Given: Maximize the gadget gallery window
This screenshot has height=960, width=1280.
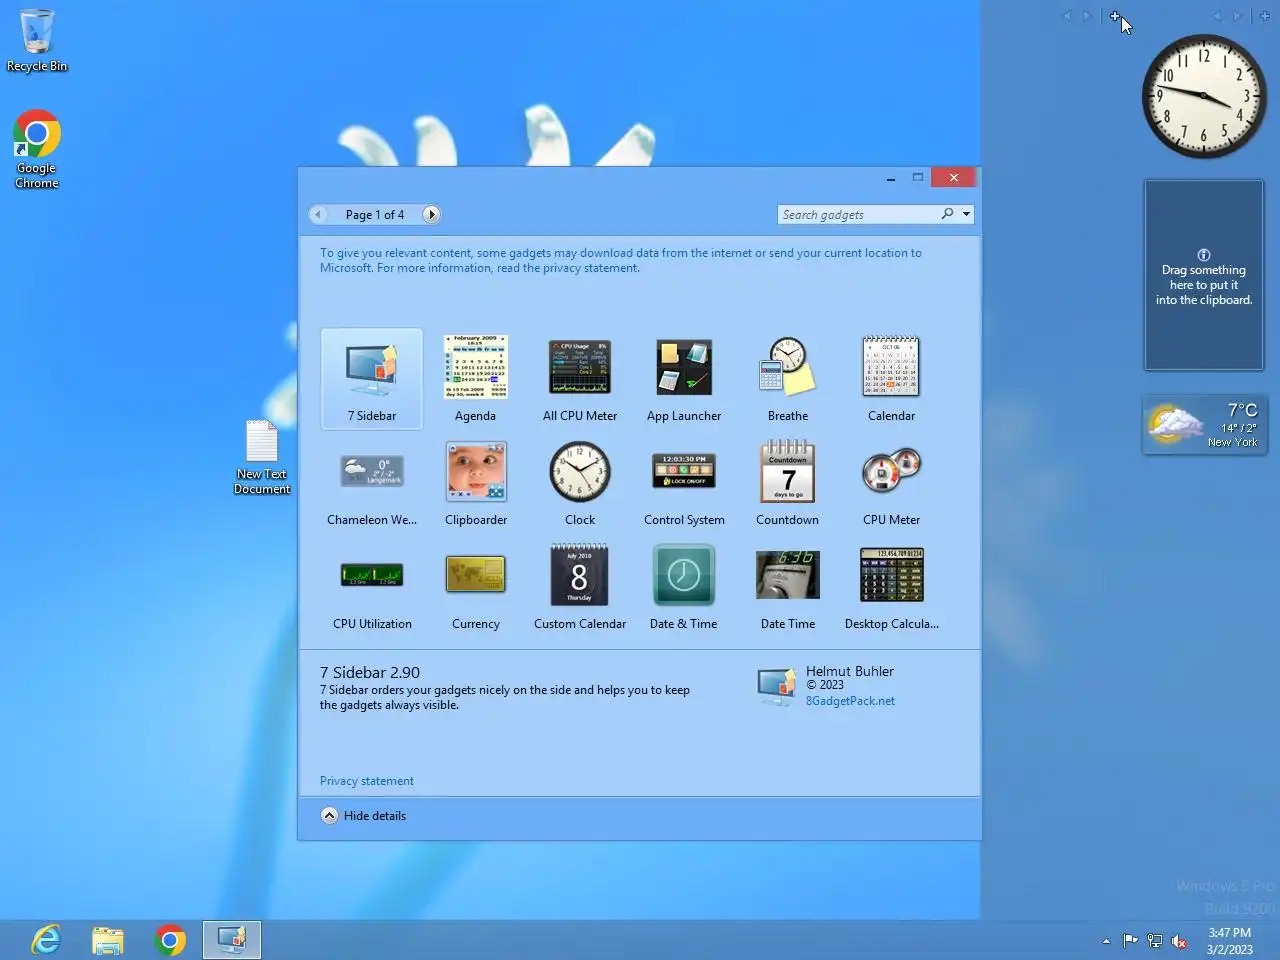Looking at the screenshot, I should point(917,178).
